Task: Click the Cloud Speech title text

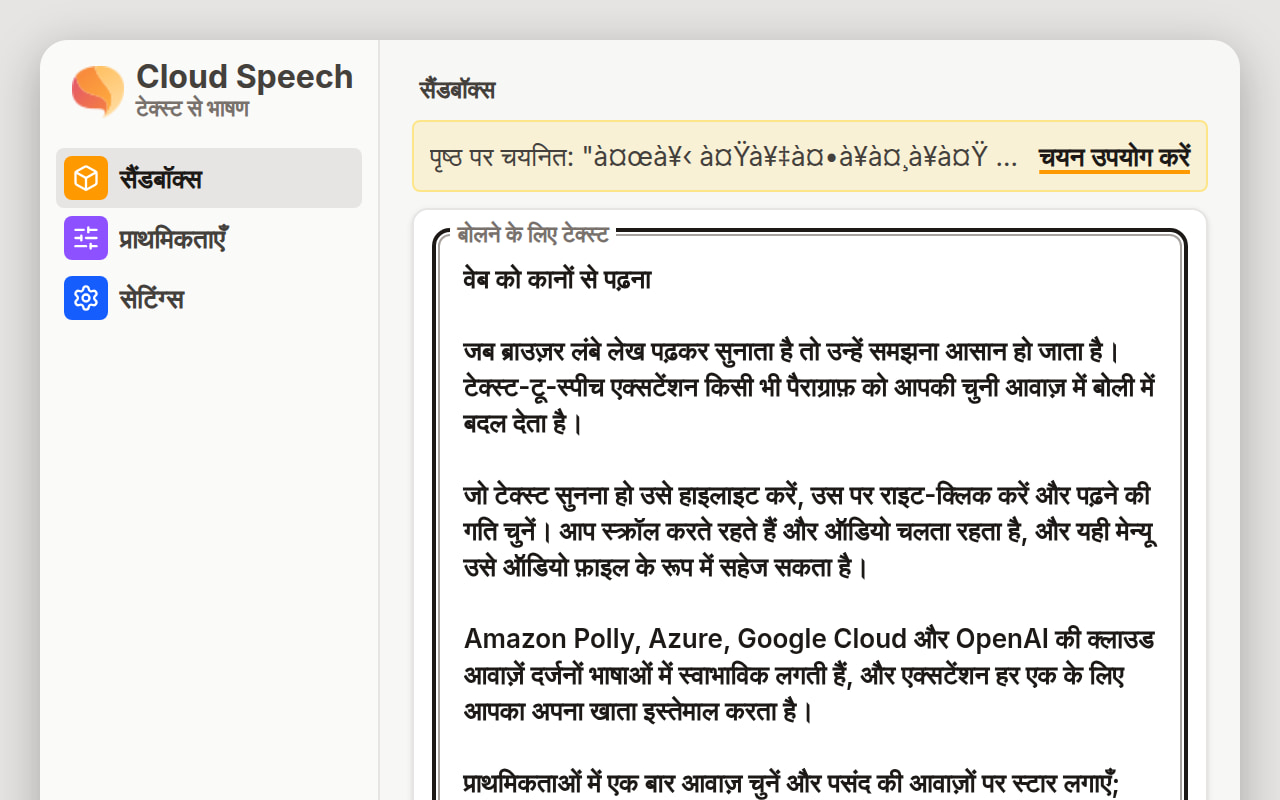Action: (244, 77)
